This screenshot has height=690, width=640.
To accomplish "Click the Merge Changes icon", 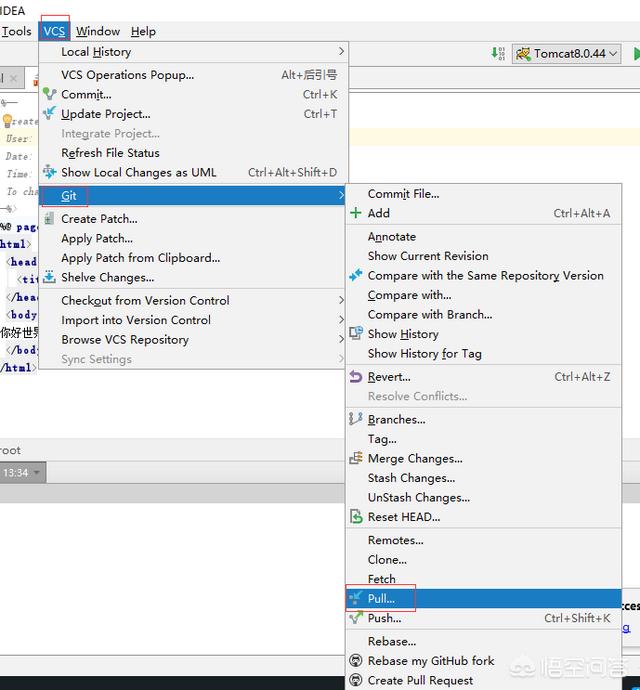I will coord(356,459).
